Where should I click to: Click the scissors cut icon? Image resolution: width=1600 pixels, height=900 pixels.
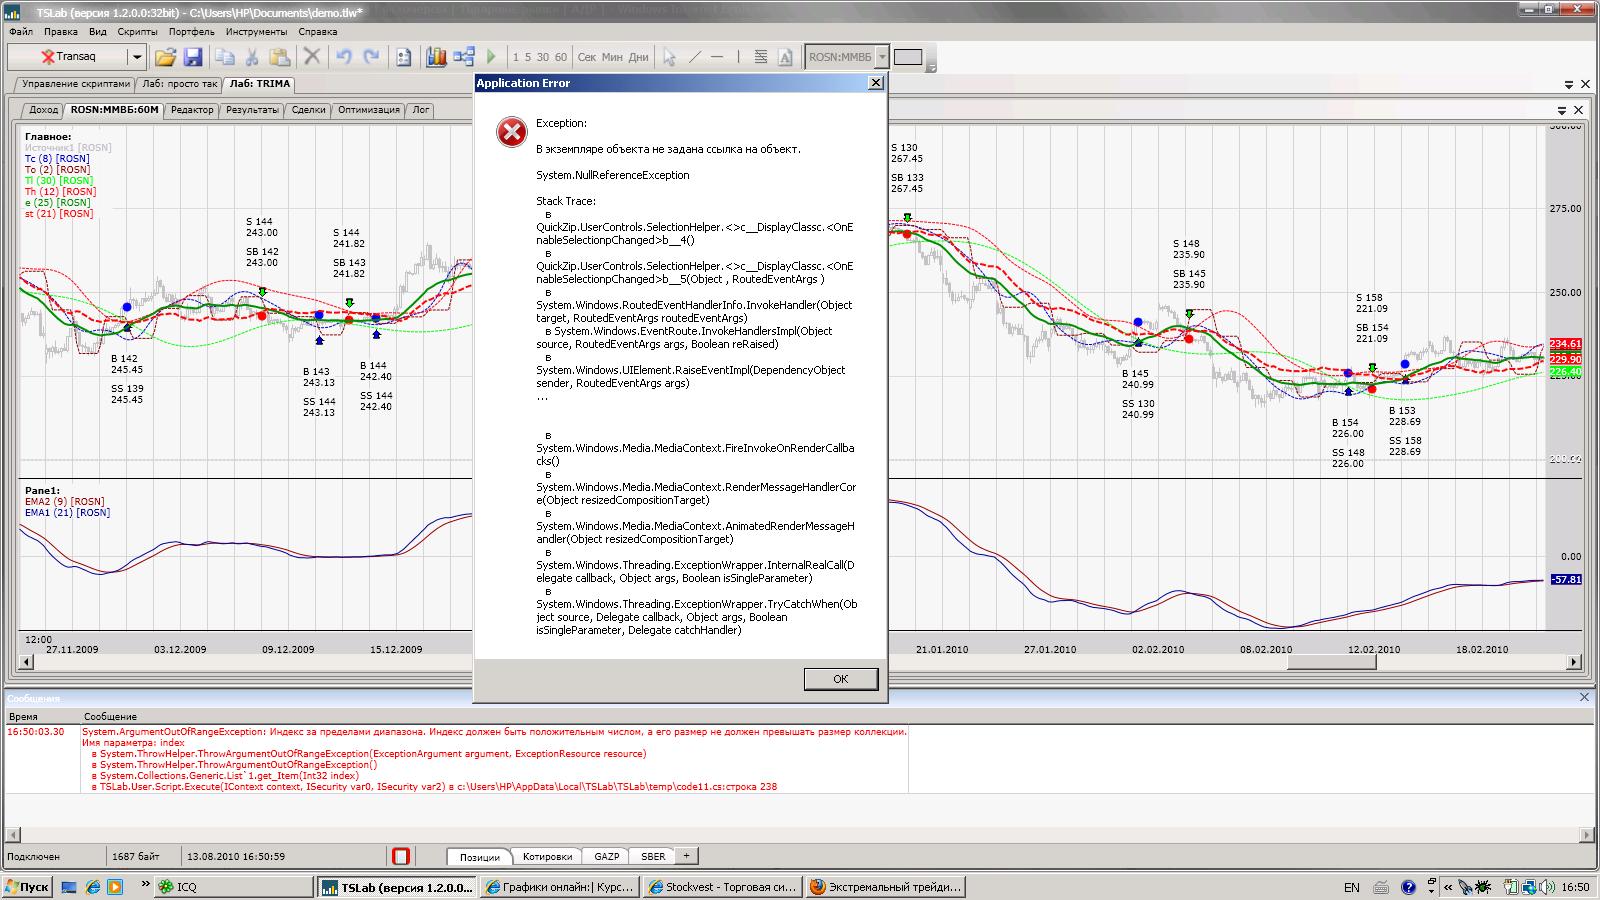click(252, 57)
